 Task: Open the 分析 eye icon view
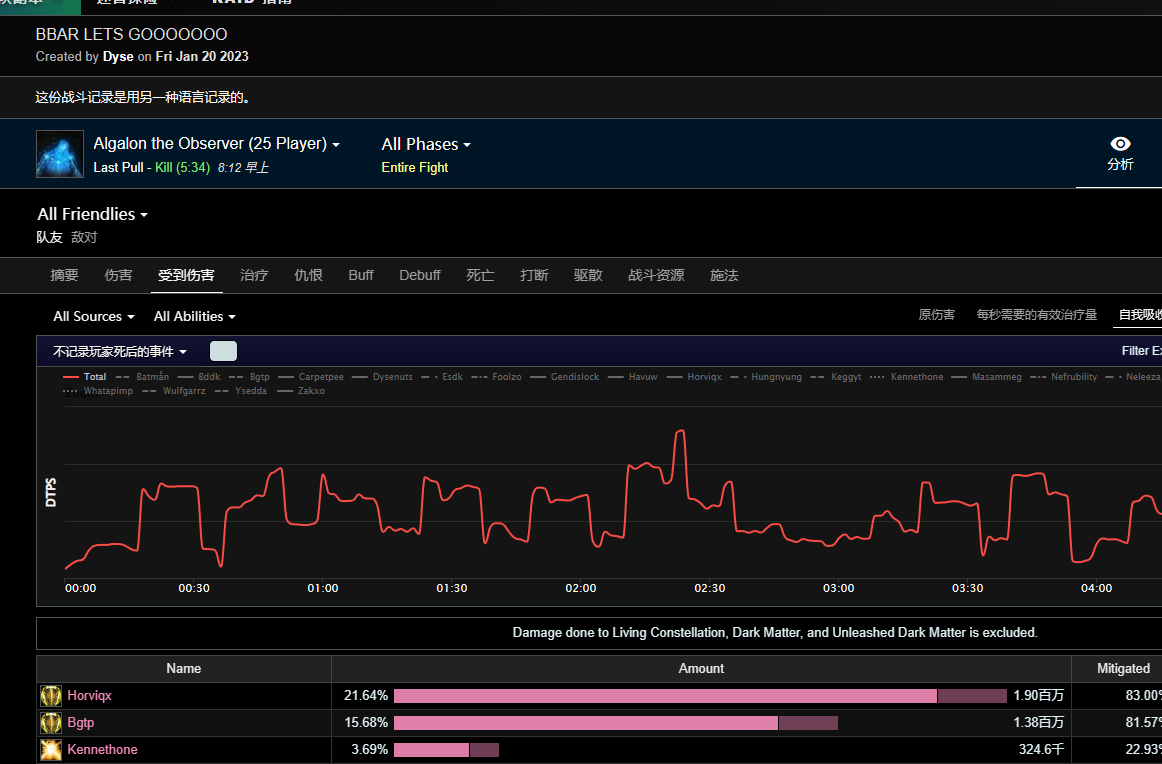[x=1120, y=145]
